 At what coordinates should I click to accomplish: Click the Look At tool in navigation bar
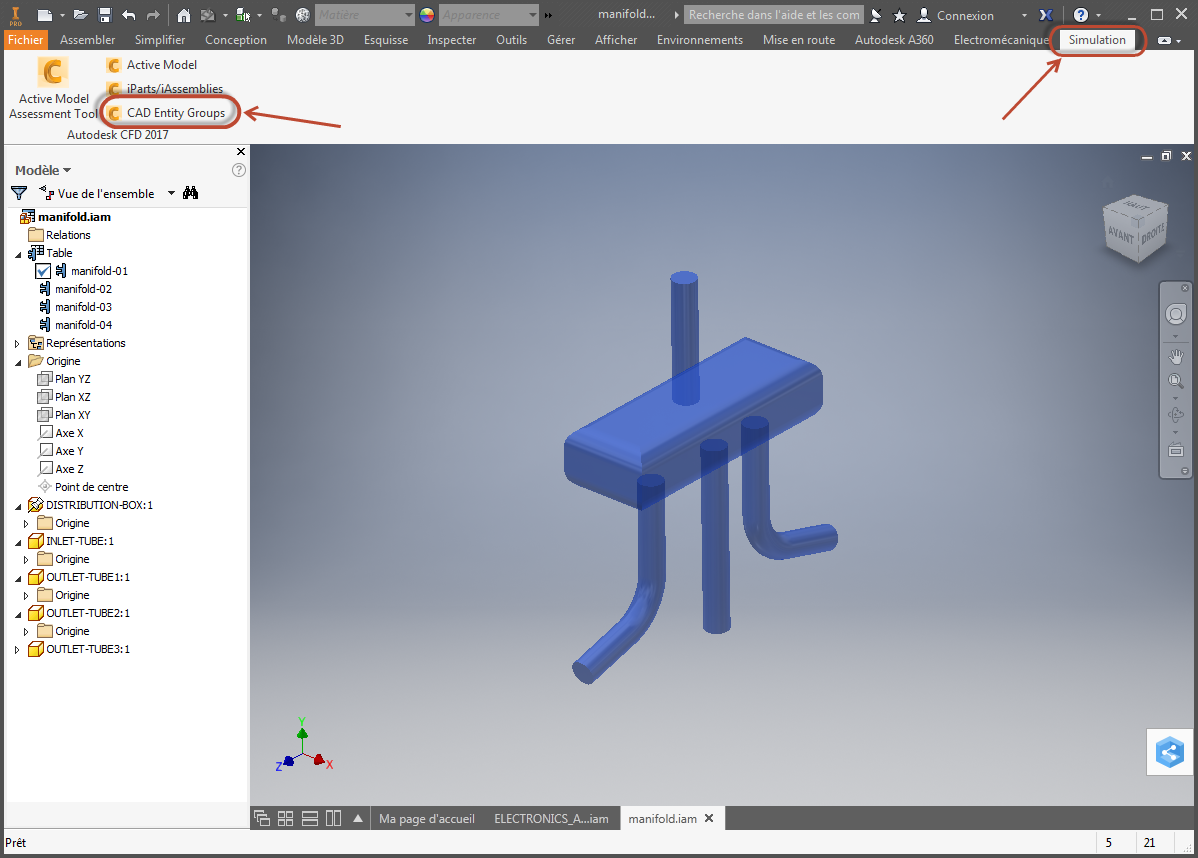[x=1175, y=450]
